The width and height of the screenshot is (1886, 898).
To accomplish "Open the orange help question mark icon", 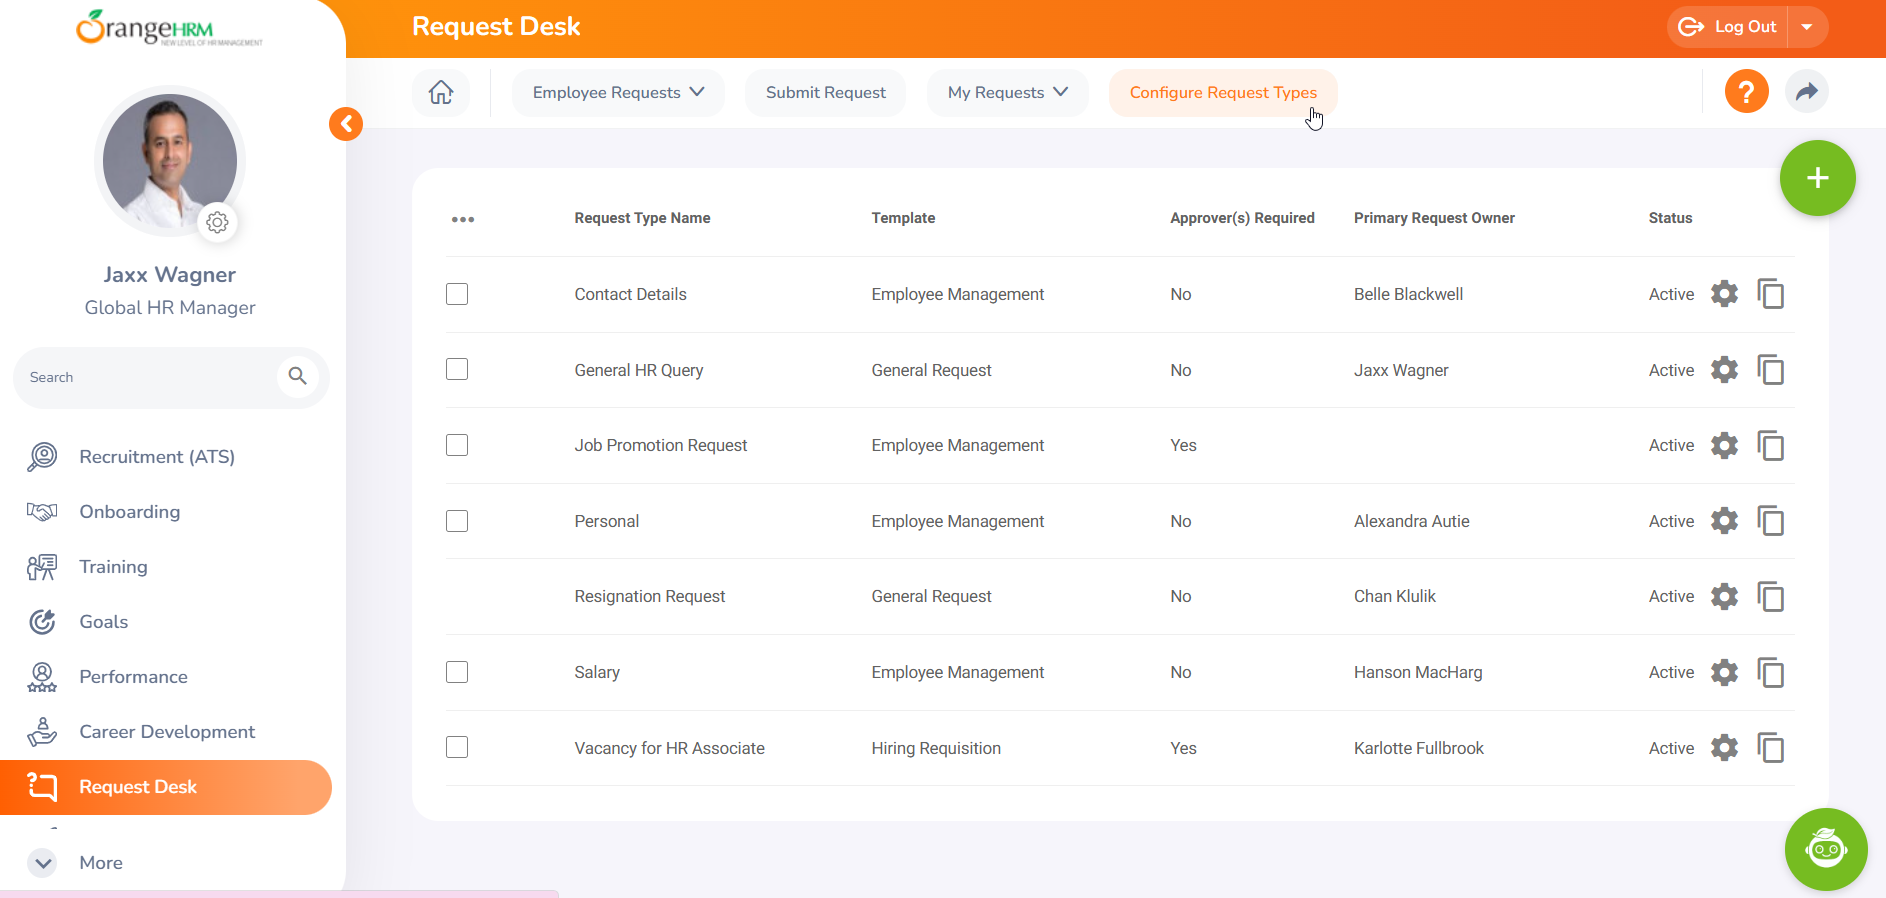I will (x=1746, y=92).
